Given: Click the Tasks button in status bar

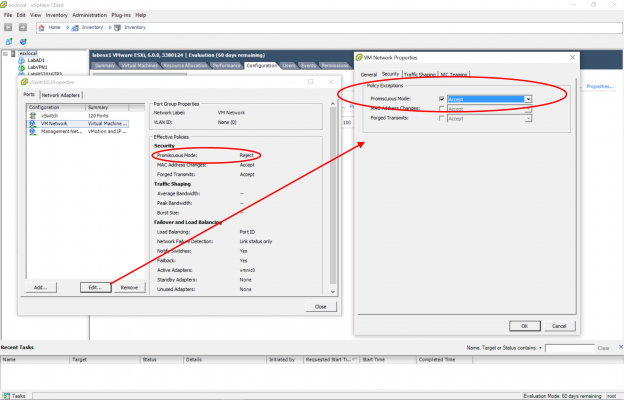Looking at the screenshot, I should tap(15, 396).
